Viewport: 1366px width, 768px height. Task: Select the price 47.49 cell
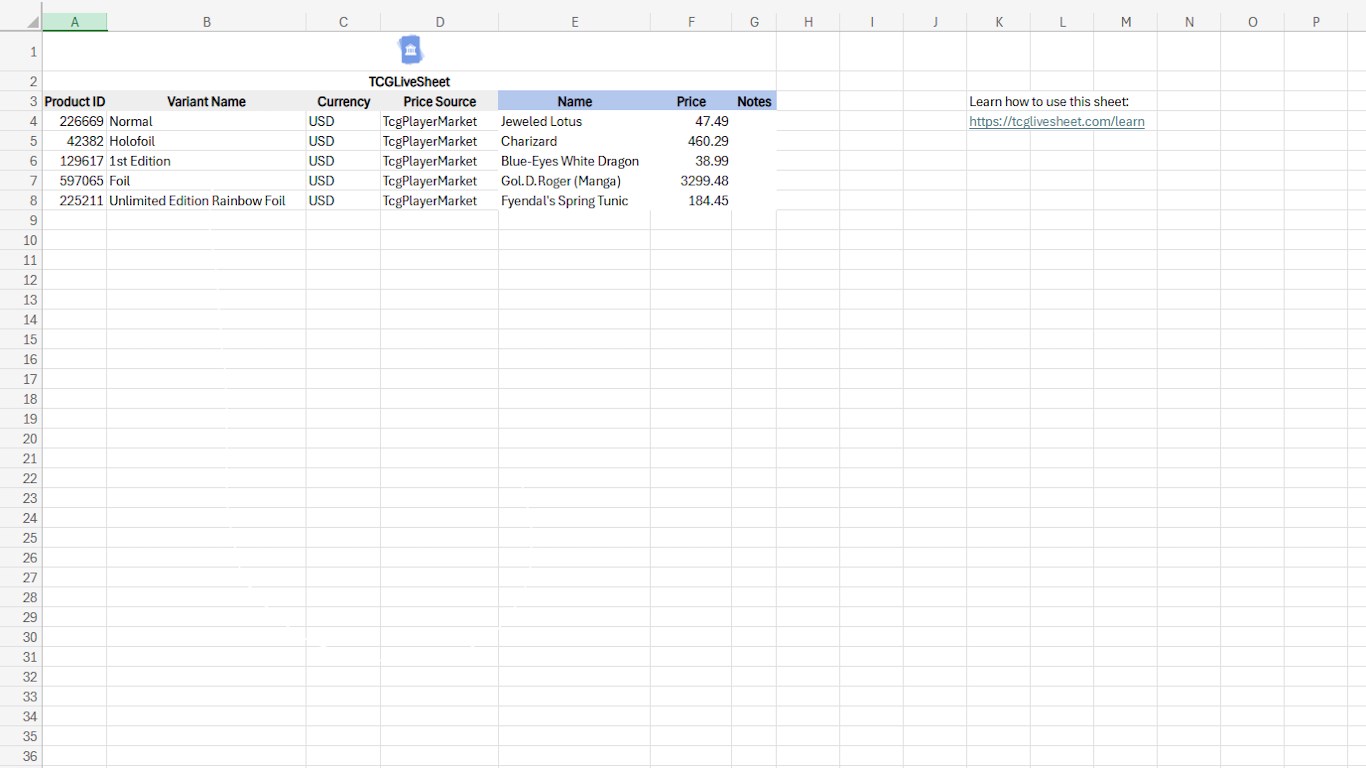pos(691,121)
